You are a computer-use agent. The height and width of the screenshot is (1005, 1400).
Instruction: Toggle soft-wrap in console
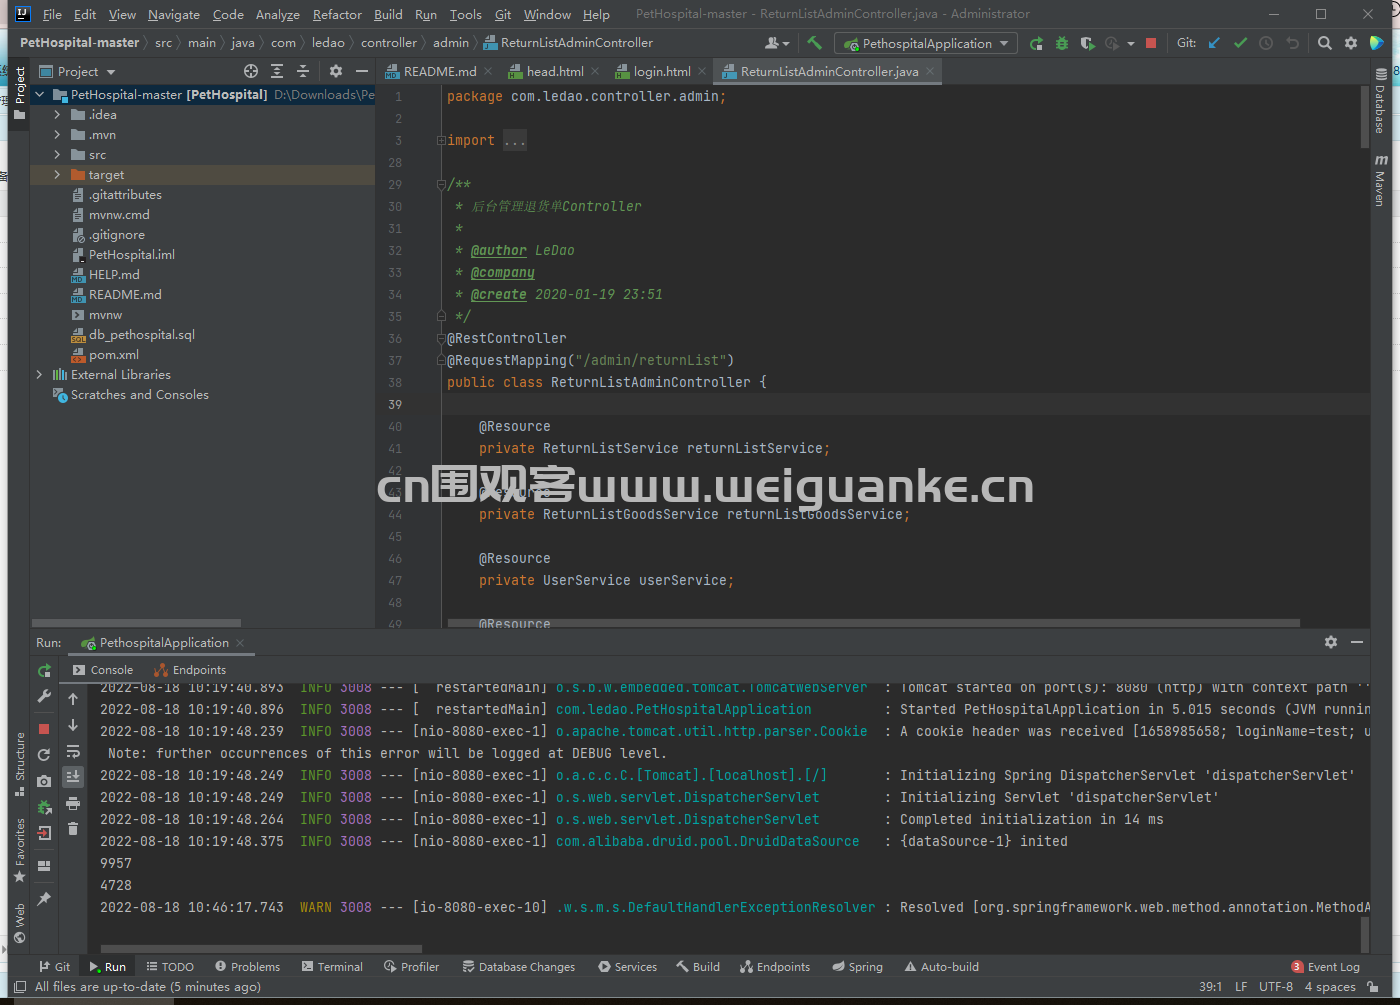[73, 751]
